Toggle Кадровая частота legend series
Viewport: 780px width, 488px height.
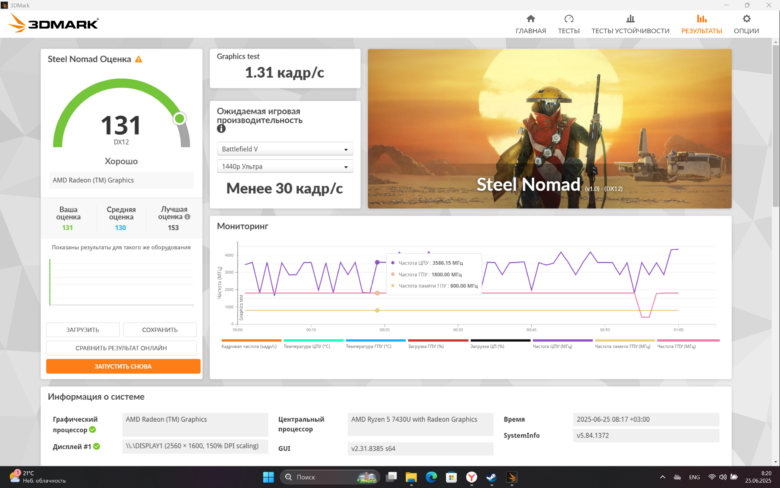(x=251, y=344)
